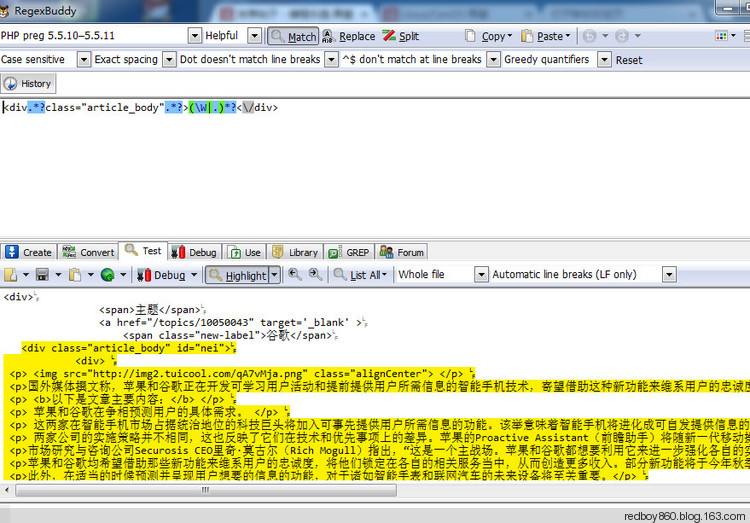Screen dimensions: 750x523
Task: Click the save icon dropdown arrow
Action: tap(58, 275)
